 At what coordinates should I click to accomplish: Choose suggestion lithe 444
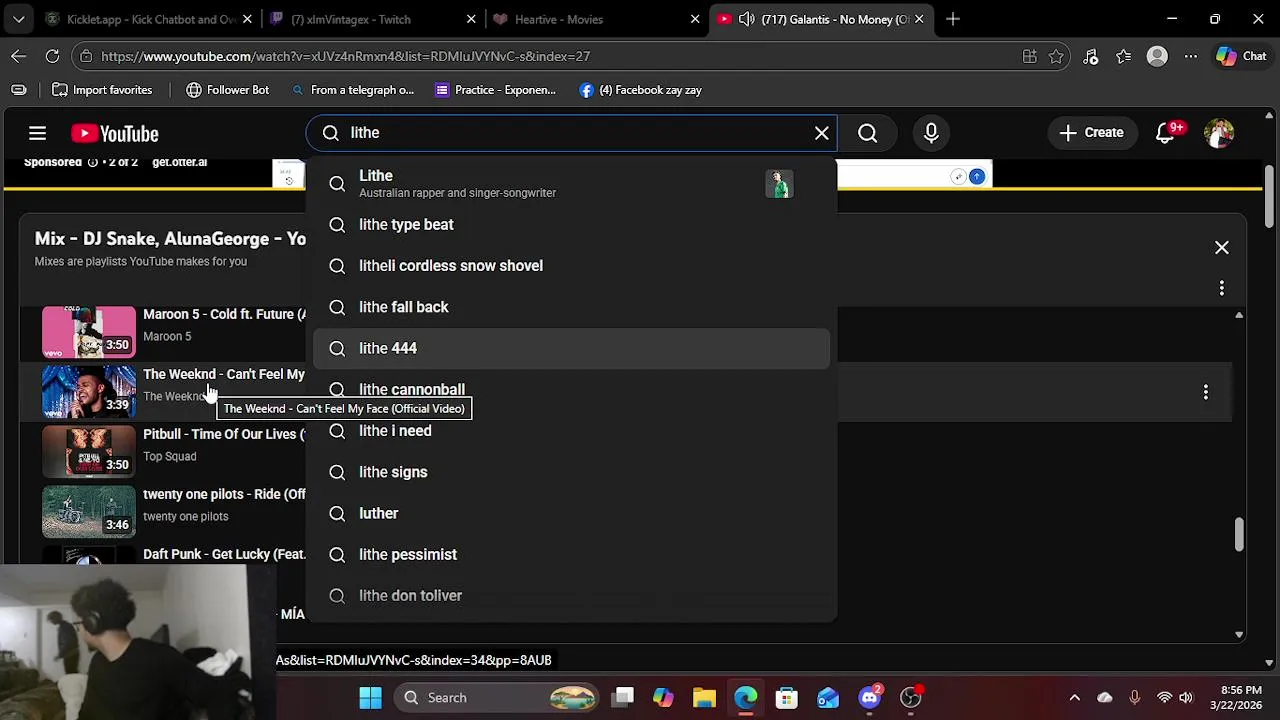pos(572,348)
